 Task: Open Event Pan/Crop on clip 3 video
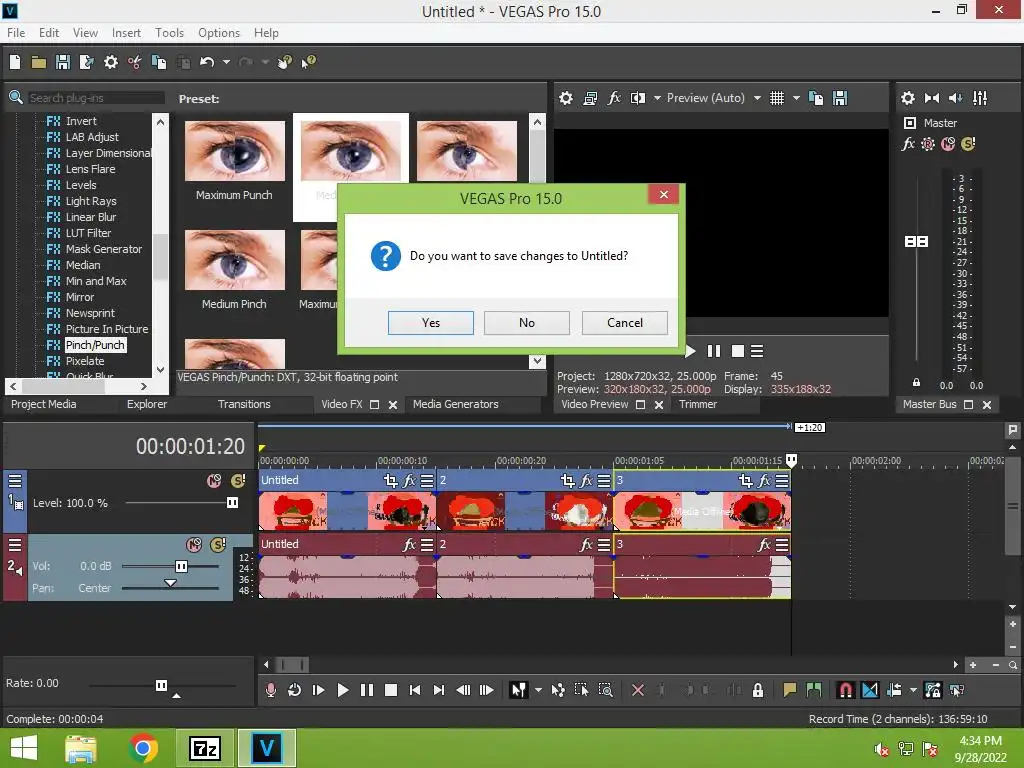click(746, 481)
